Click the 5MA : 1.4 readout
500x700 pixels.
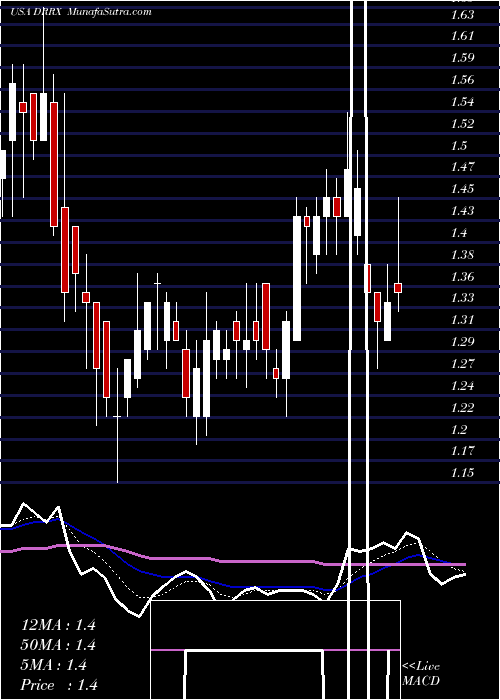[54, 665]
